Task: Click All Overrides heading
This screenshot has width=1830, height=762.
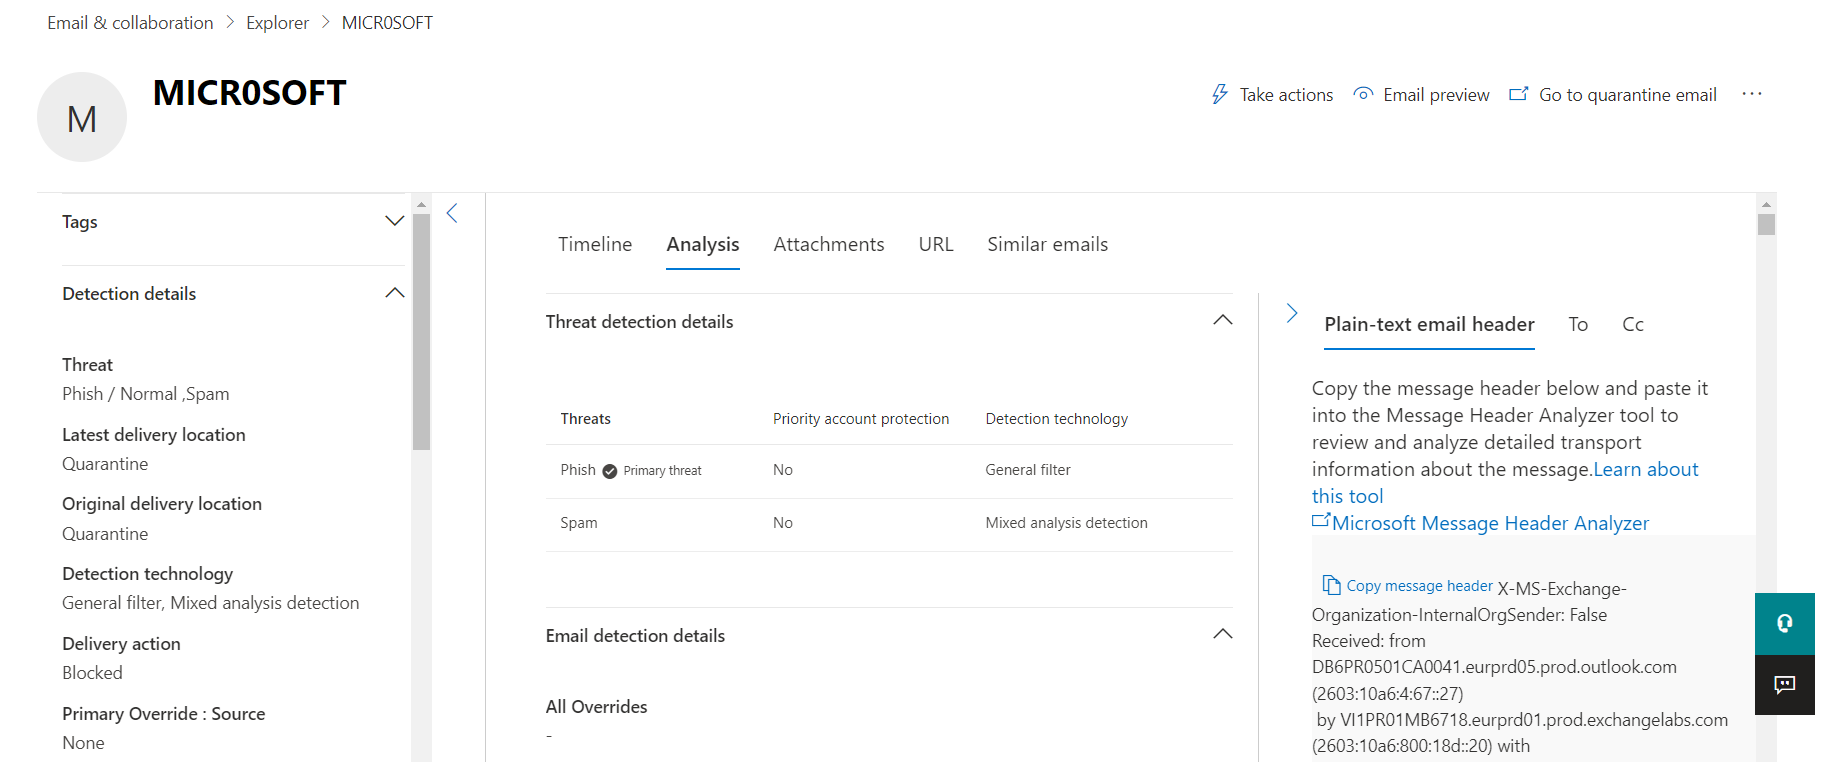Action: tap(597, 707)
